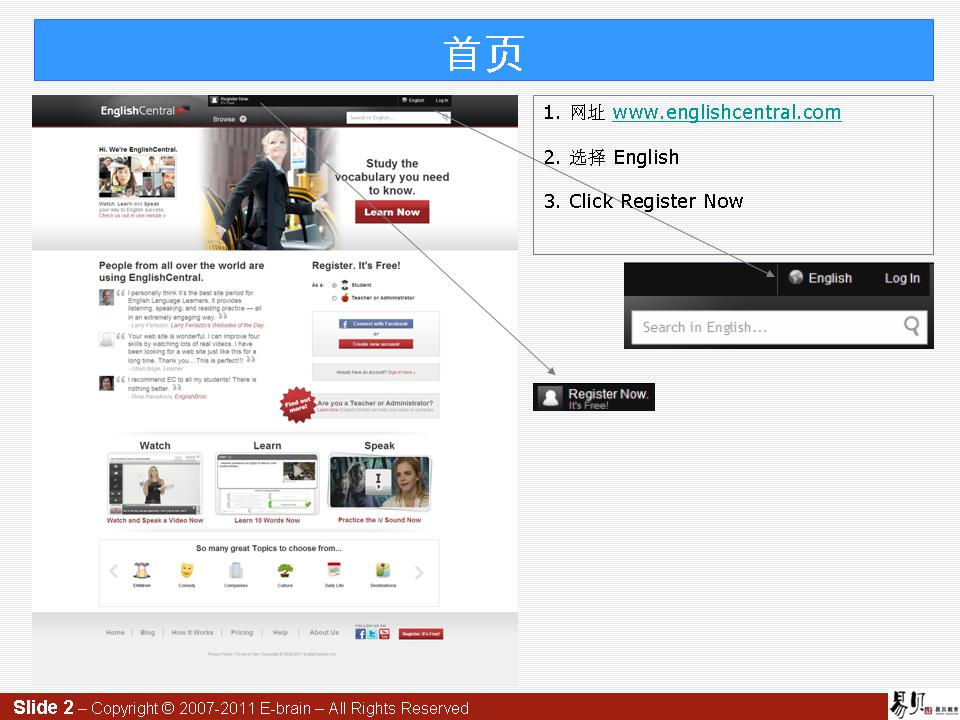Viewport: 960px width, 720px height.
Task: Click the Learn section thumbnail
Action: (x=267, y=484)
